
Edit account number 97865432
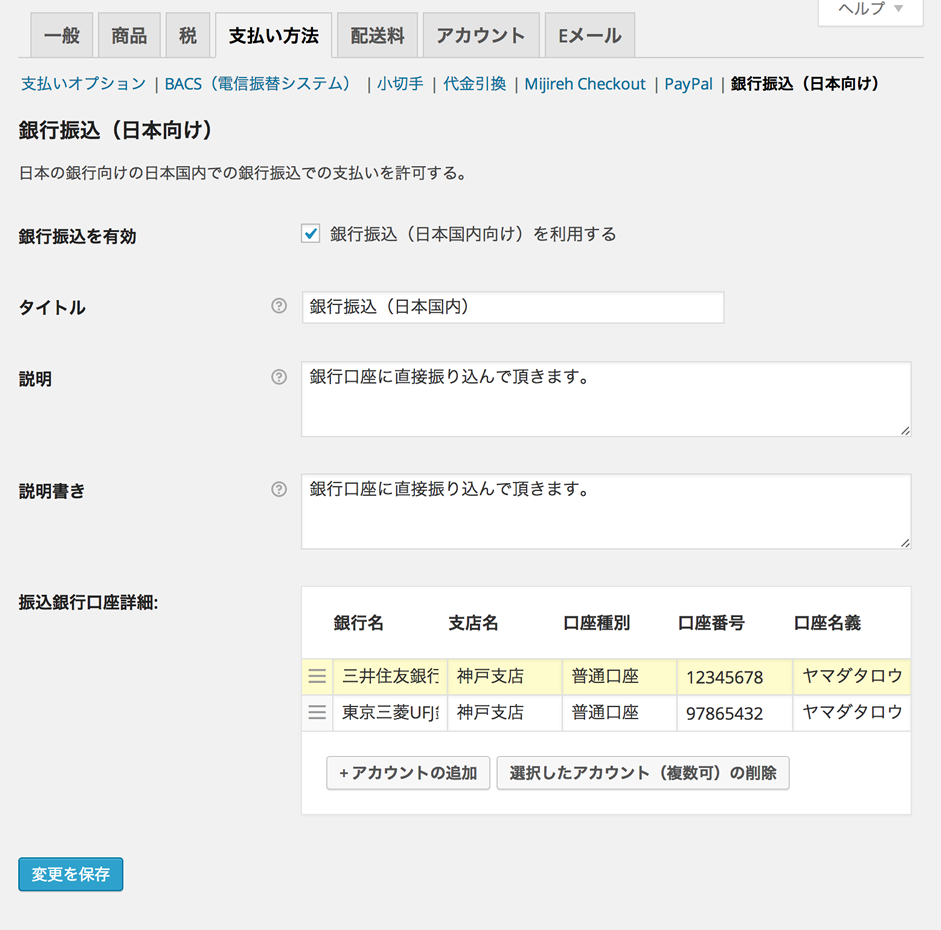click(x=735, y=713)
